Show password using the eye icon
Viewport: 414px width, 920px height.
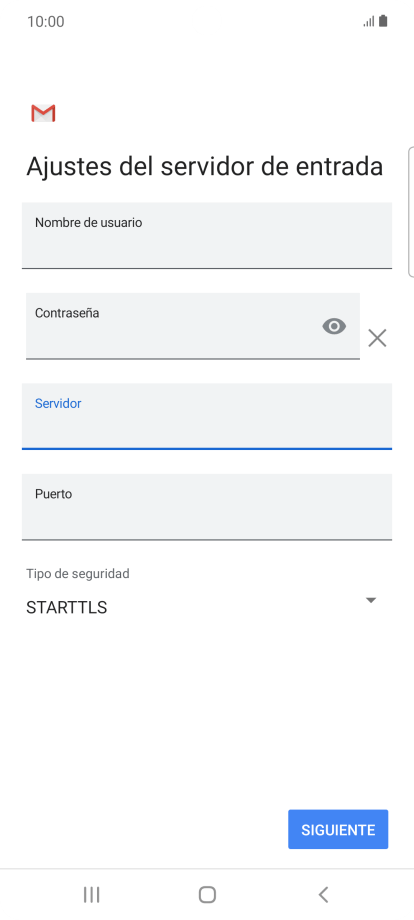334,326
